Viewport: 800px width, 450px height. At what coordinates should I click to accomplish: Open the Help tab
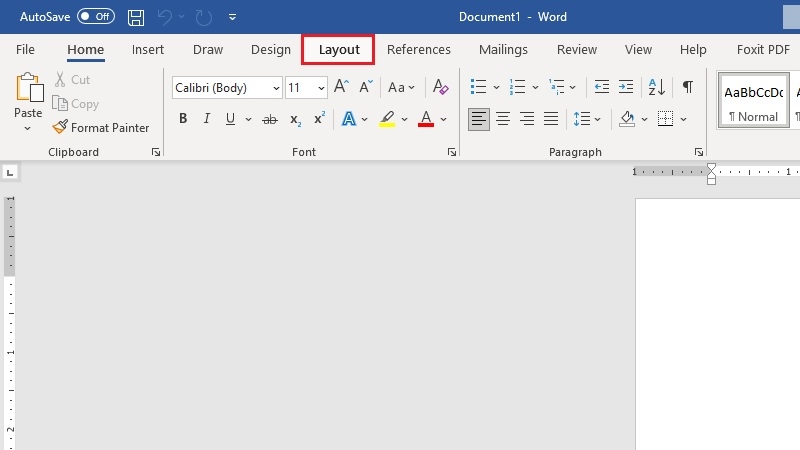point(693,49)
